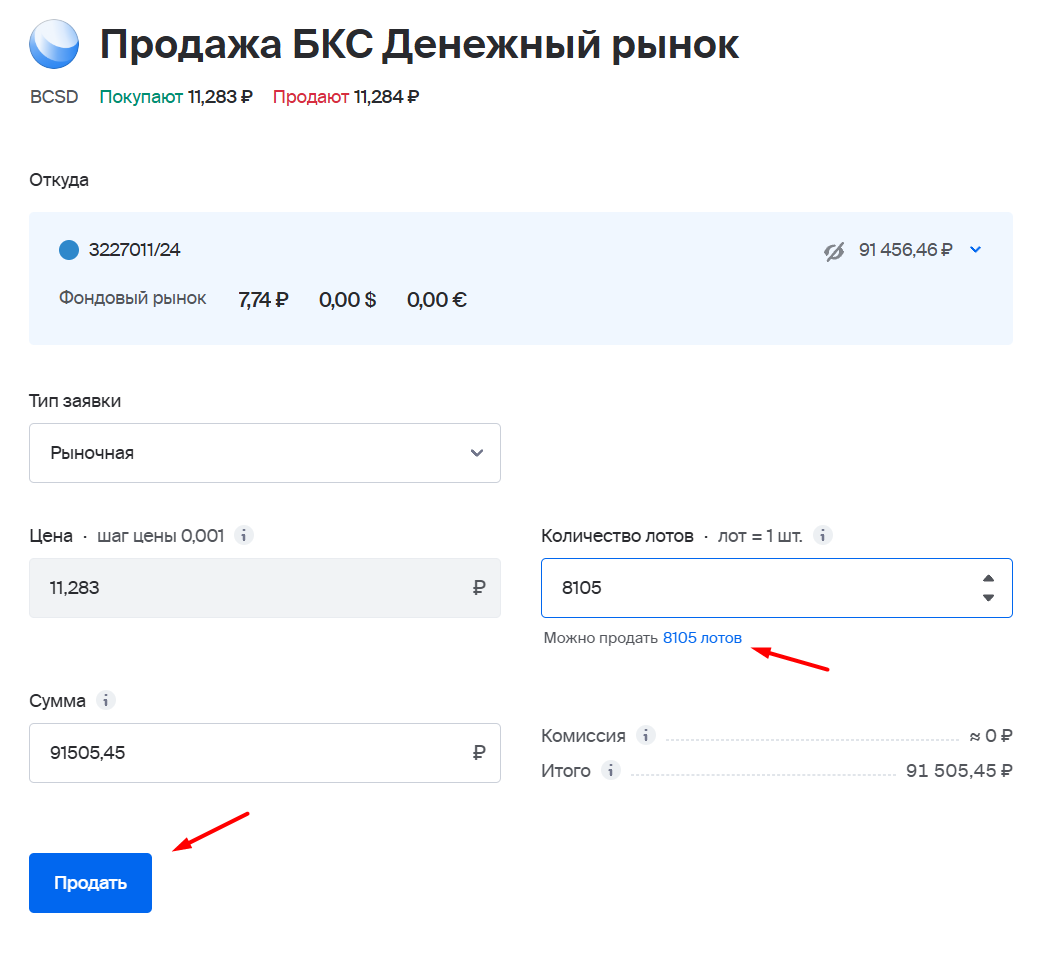Click the account number 3227011/24
This screenshot has height=955, width=1046.
(134, 250)
